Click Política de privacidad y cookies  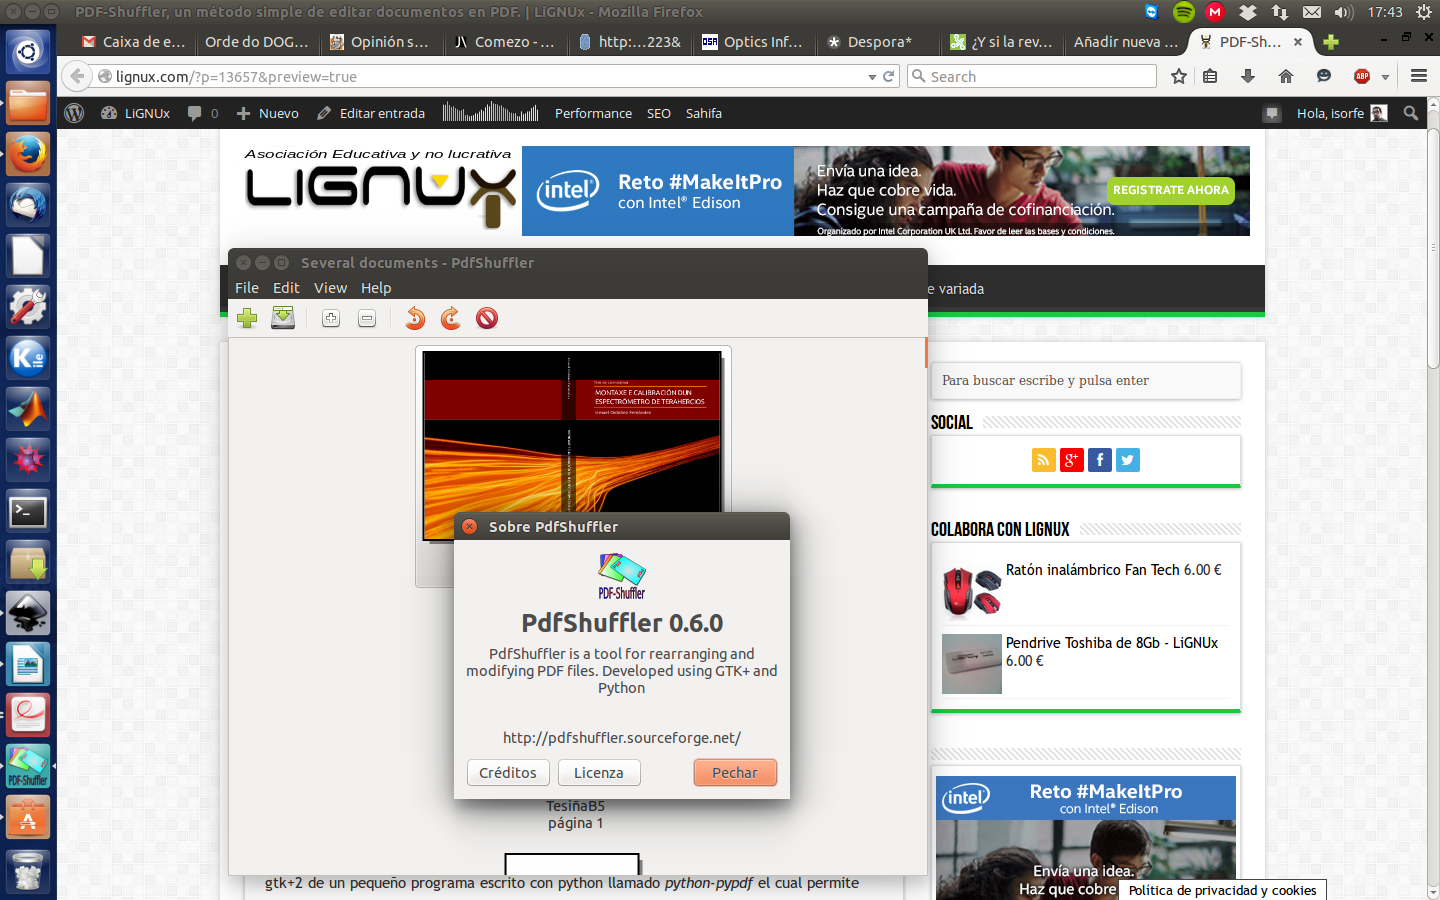tap(1222, 890)
